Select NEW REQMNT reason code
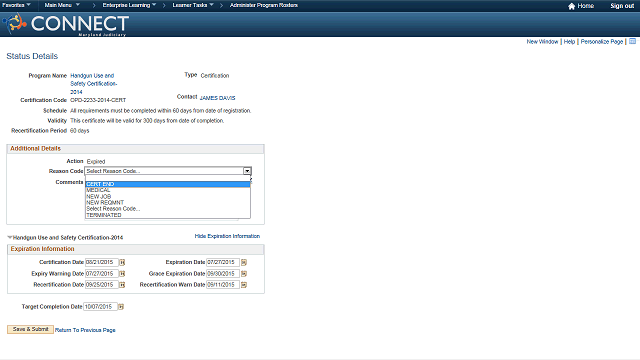The image size is (640, 360). [x=168, y=202]
